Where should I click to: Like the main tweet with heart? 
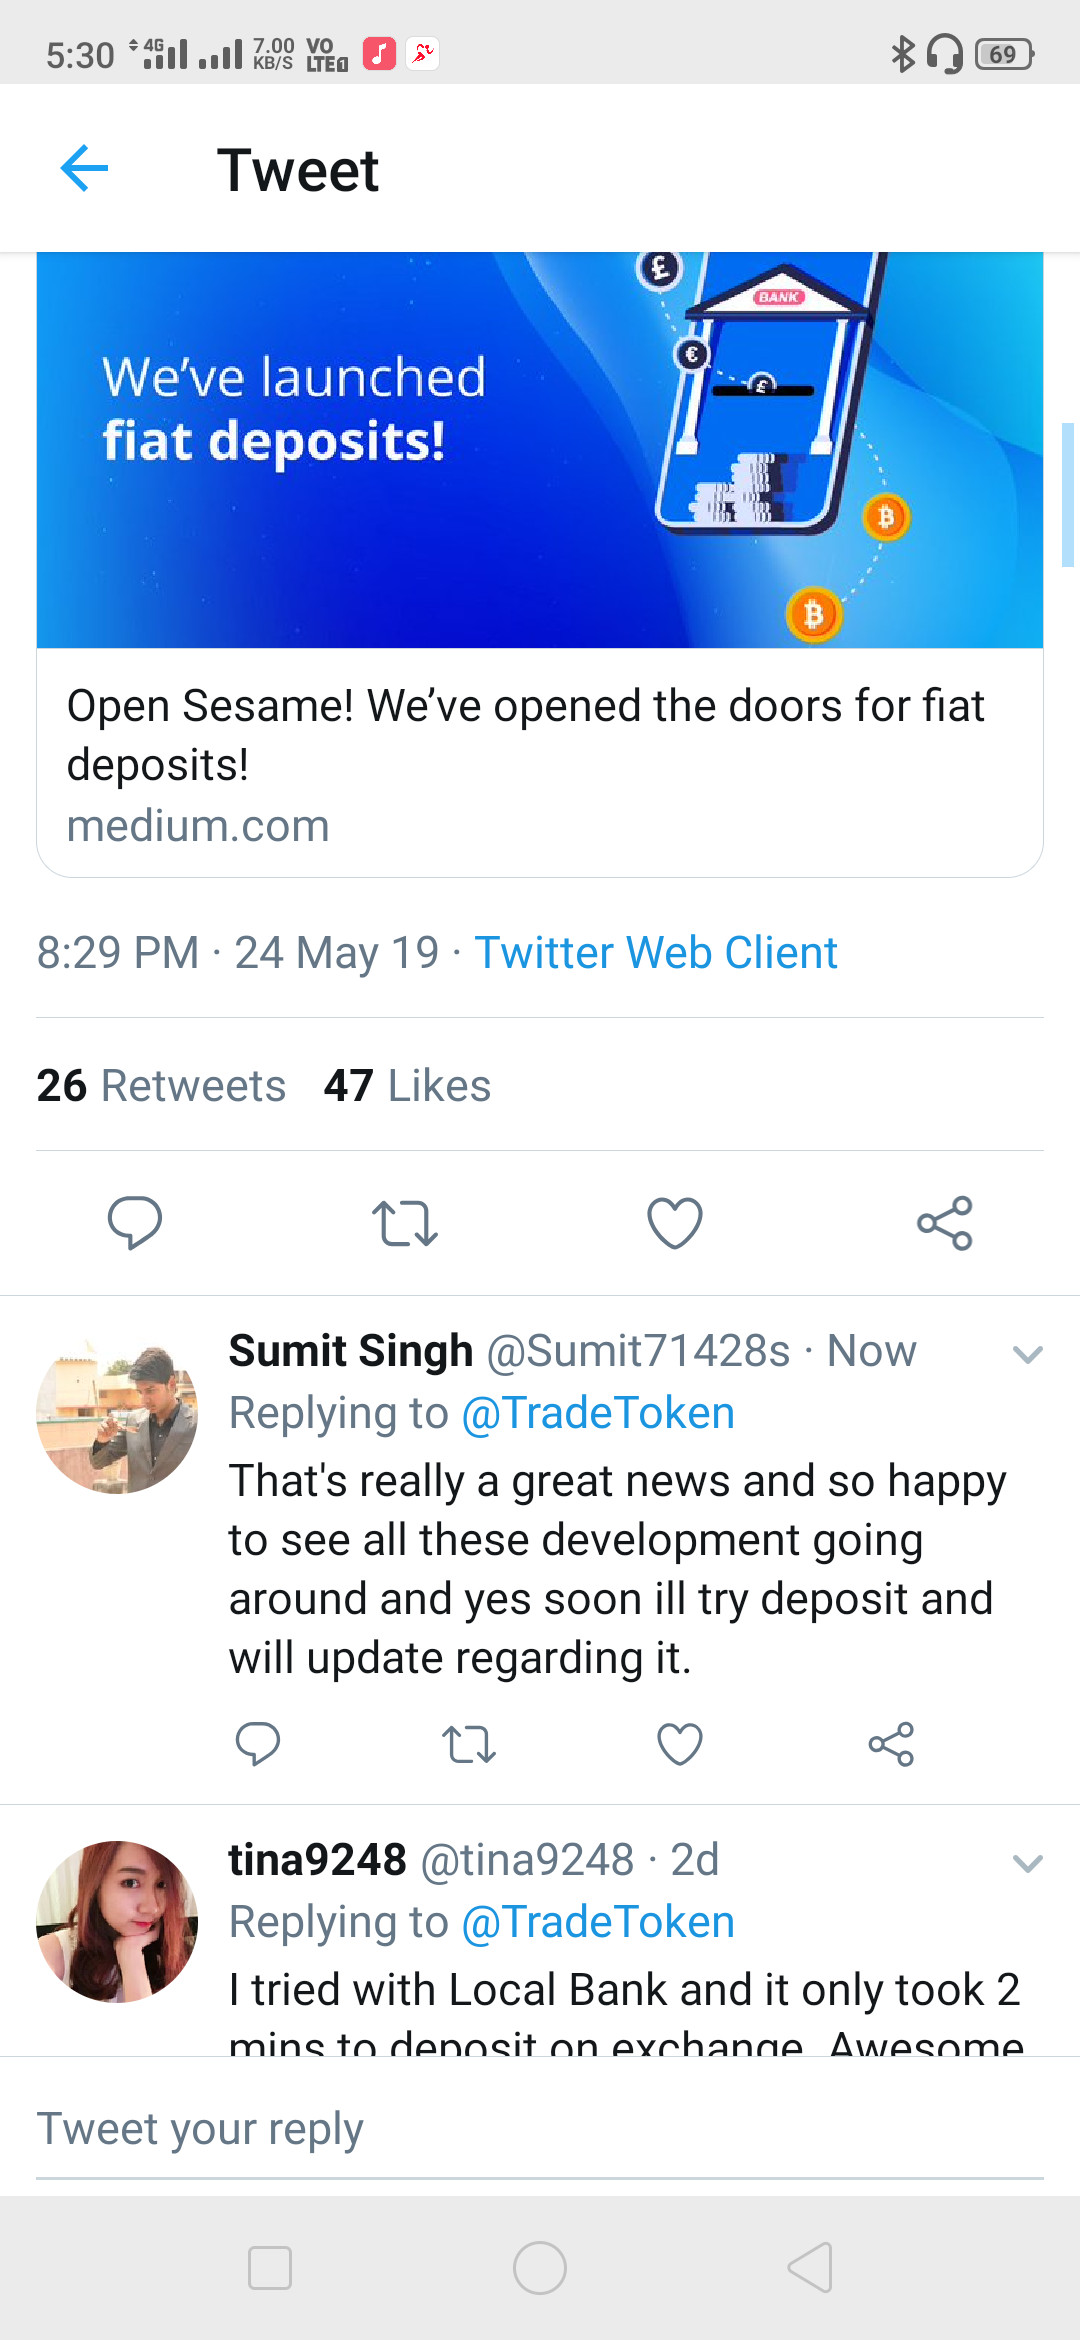tap(675, 1222)
